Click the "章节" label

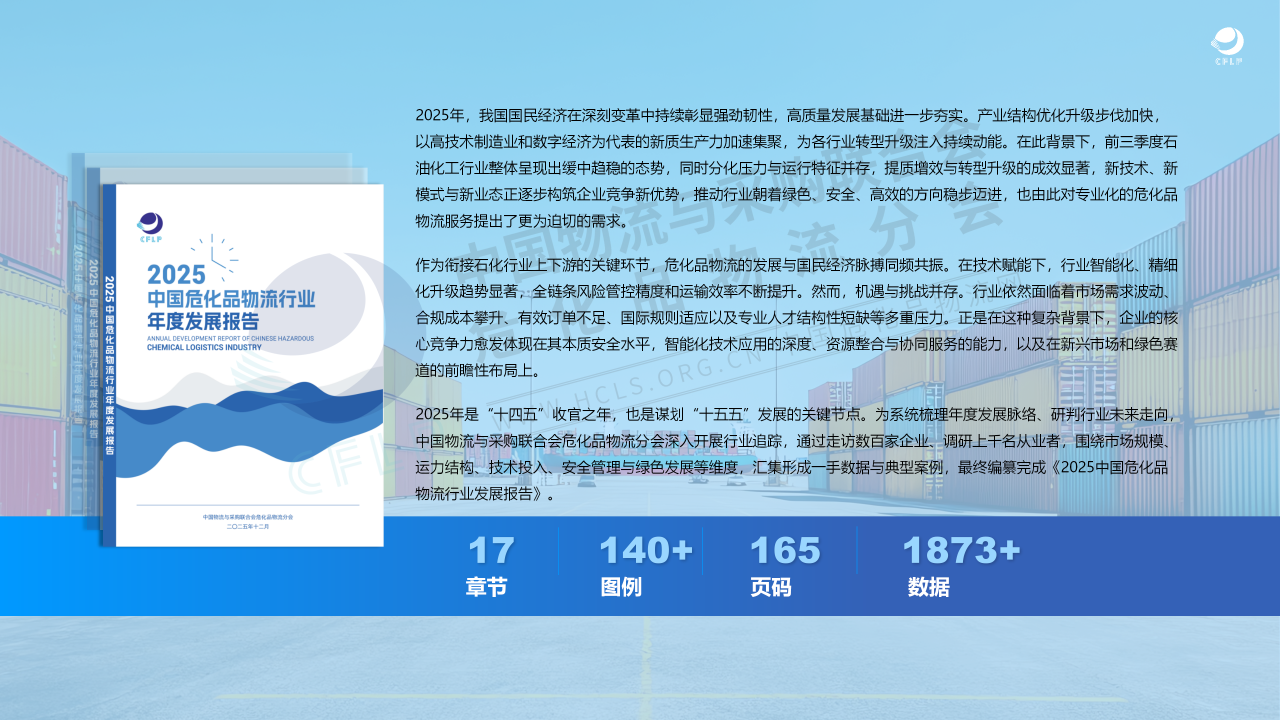click(x=486, y=588)
